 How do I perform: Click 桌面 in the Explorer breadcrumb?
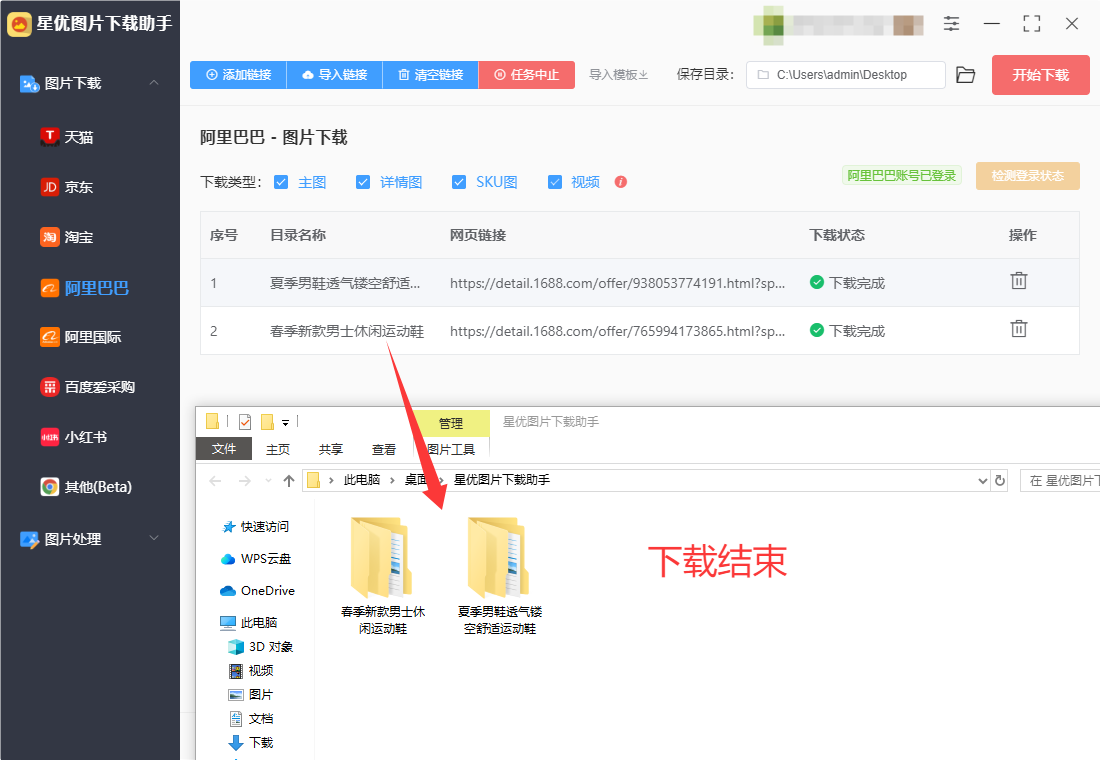click(x=415, y=480)
